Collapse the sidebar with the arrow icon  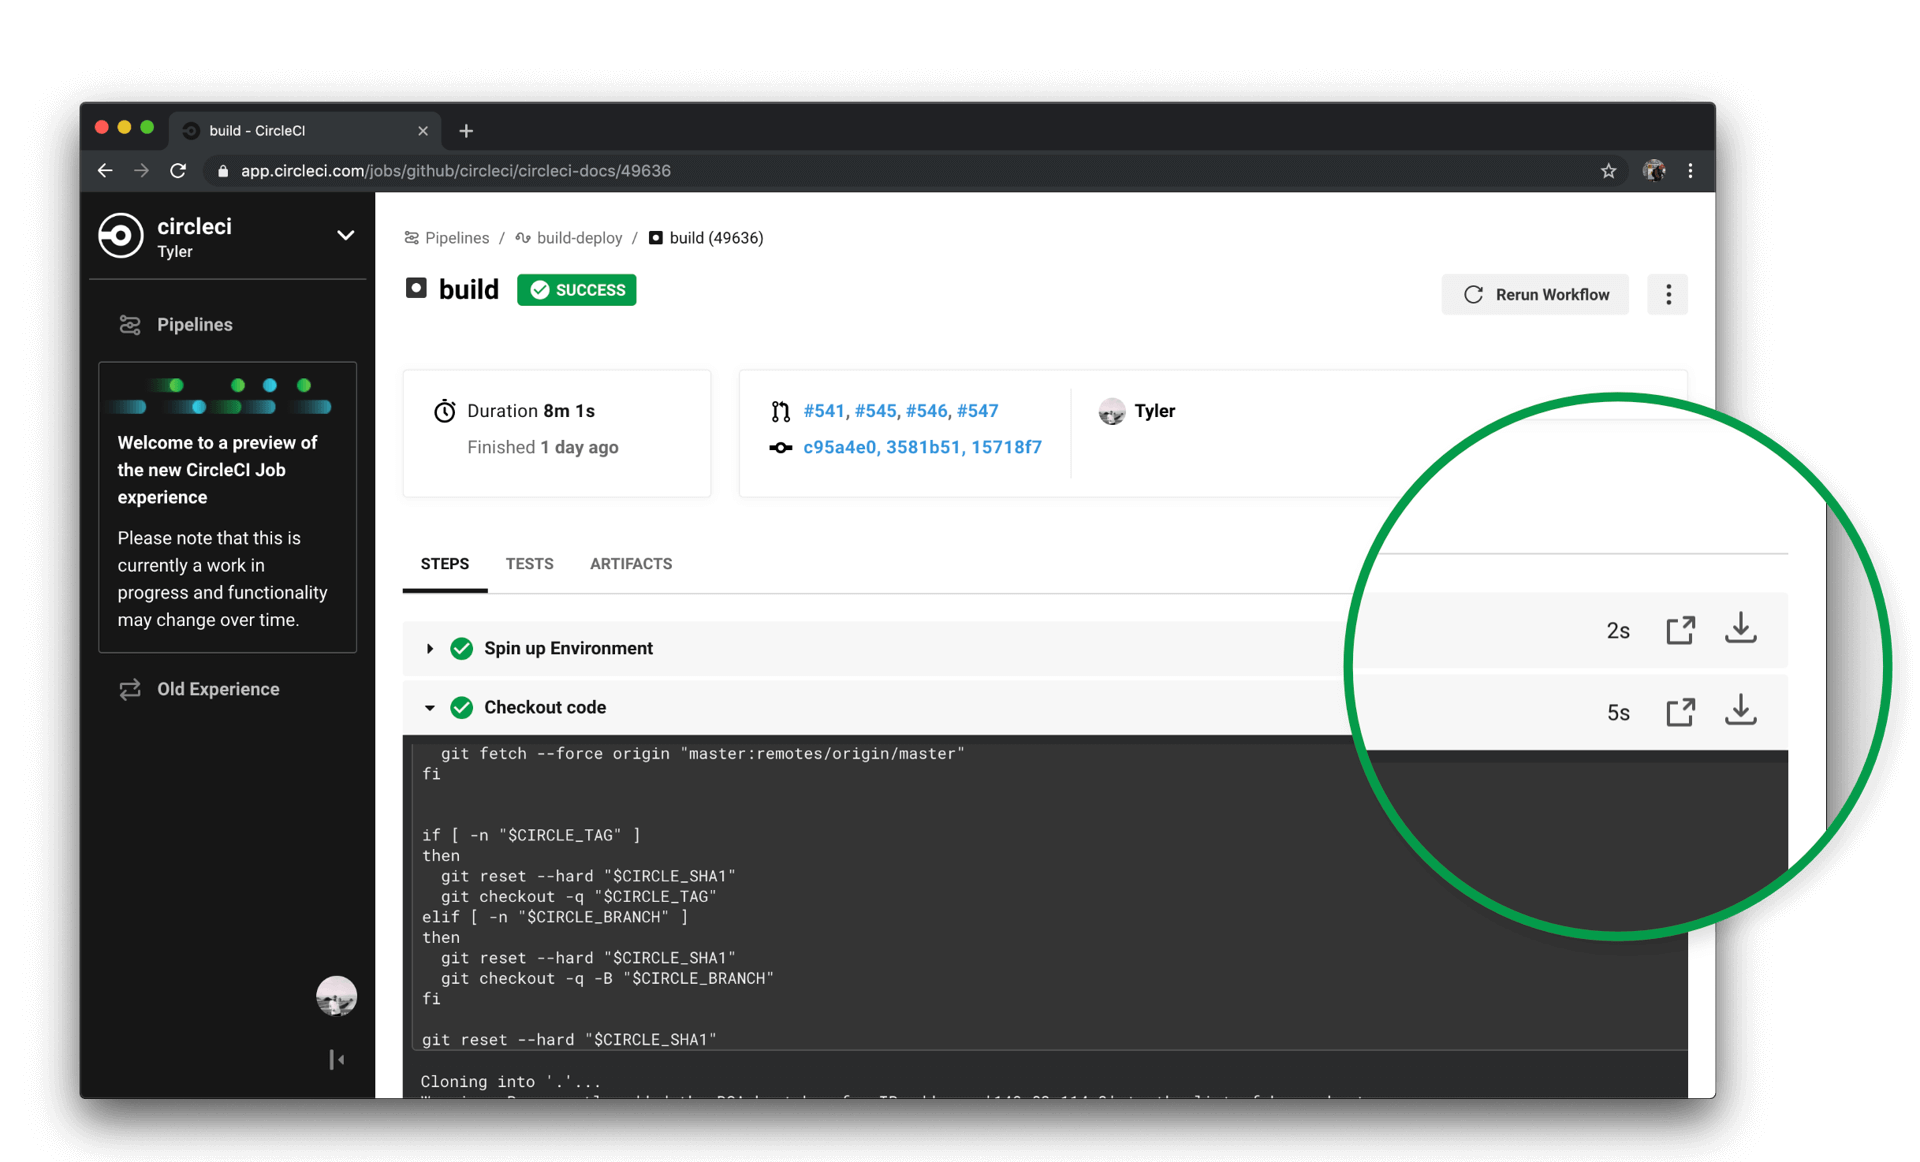tap(337, 1059)
